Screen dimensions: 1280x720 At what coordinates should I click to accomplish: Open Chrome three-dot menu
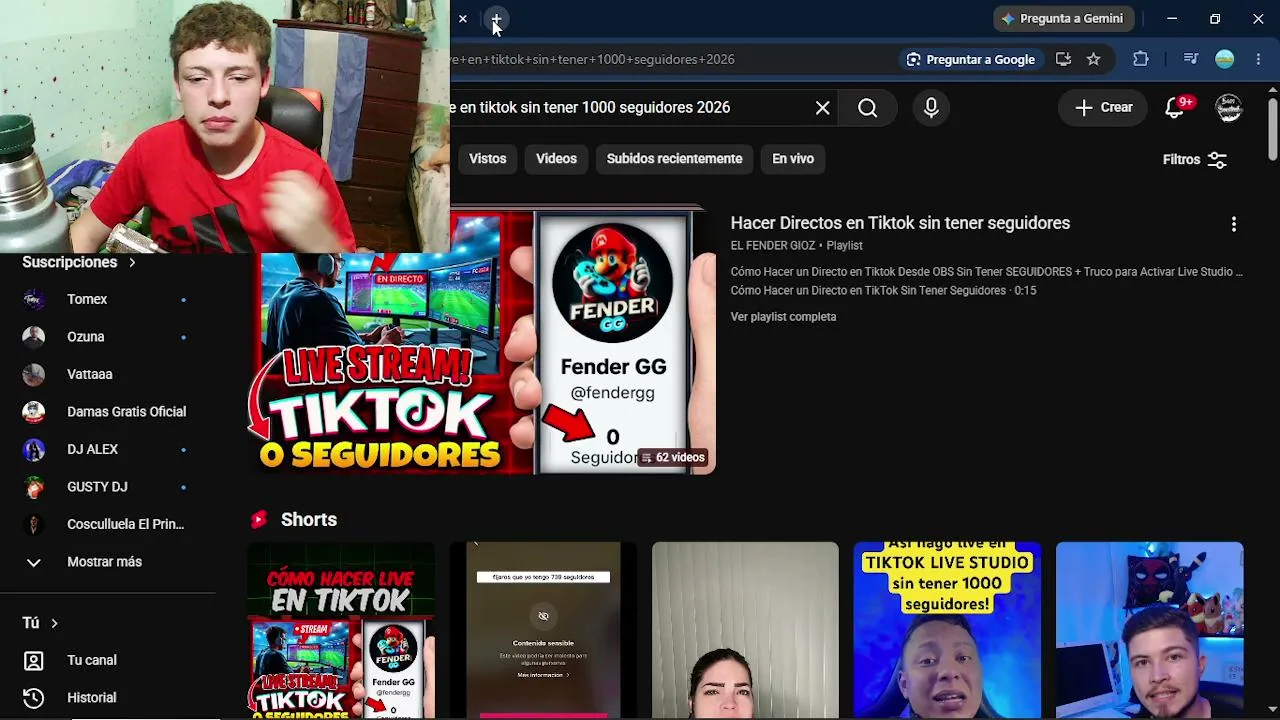(x=1258, y=59)
